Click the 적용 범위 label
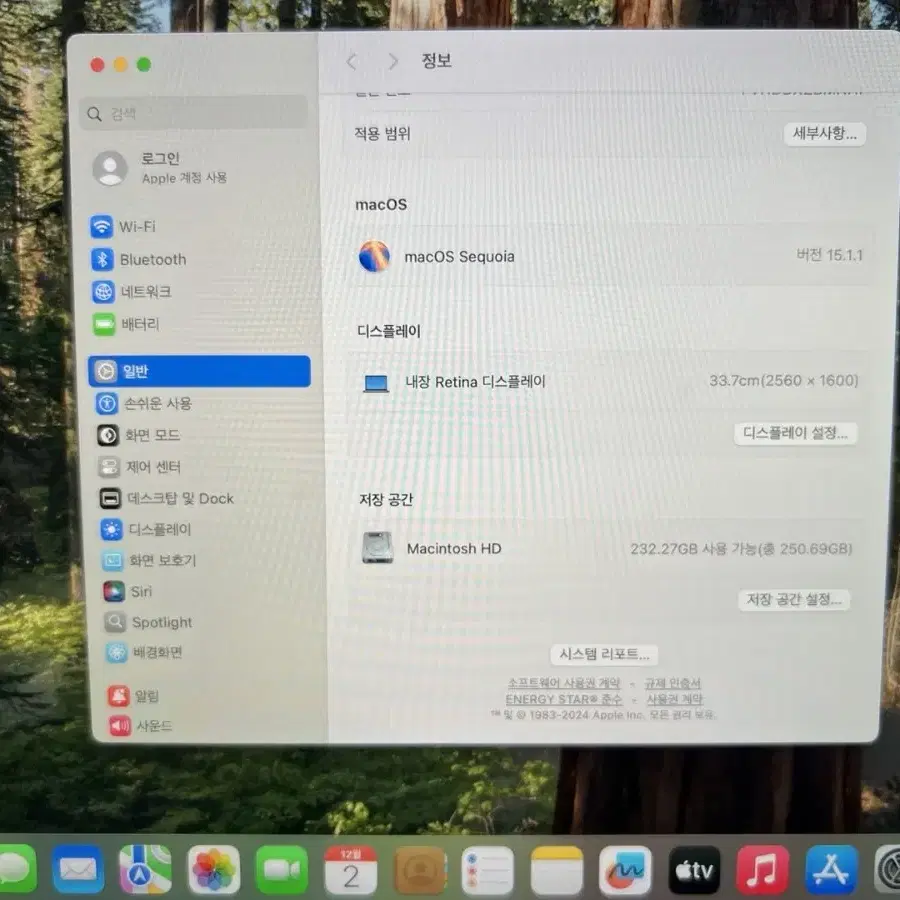Screen dimensions: 900x900 [x=382, y=134]
